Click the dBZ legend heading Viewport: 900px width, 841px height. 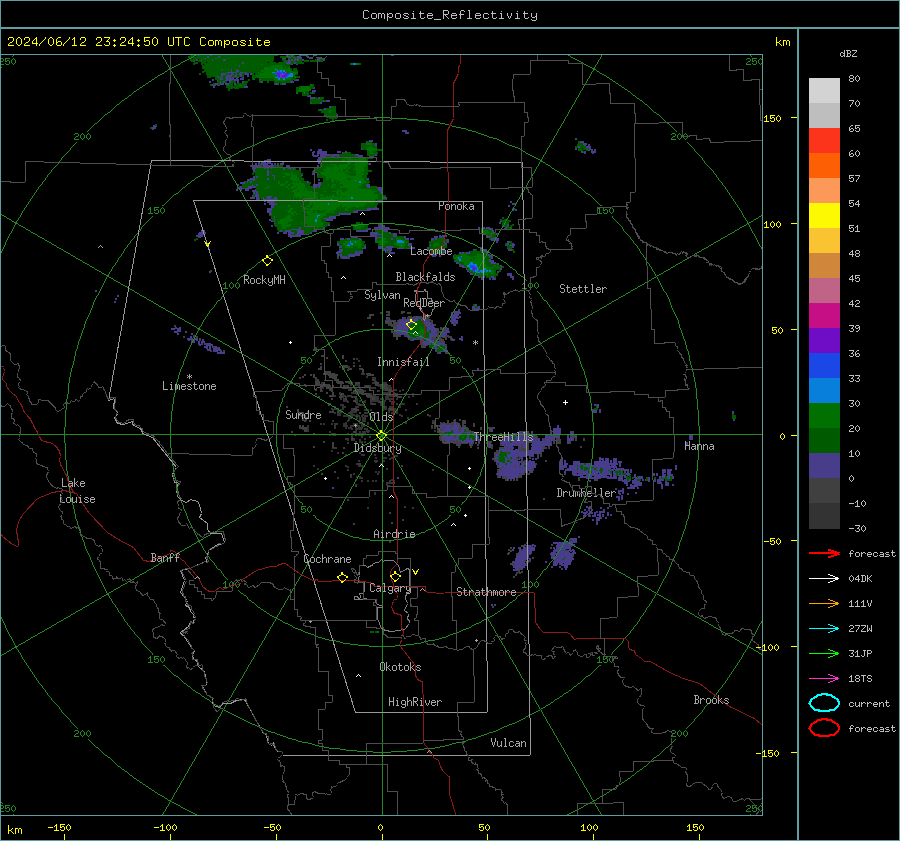(x=848, y=53)
